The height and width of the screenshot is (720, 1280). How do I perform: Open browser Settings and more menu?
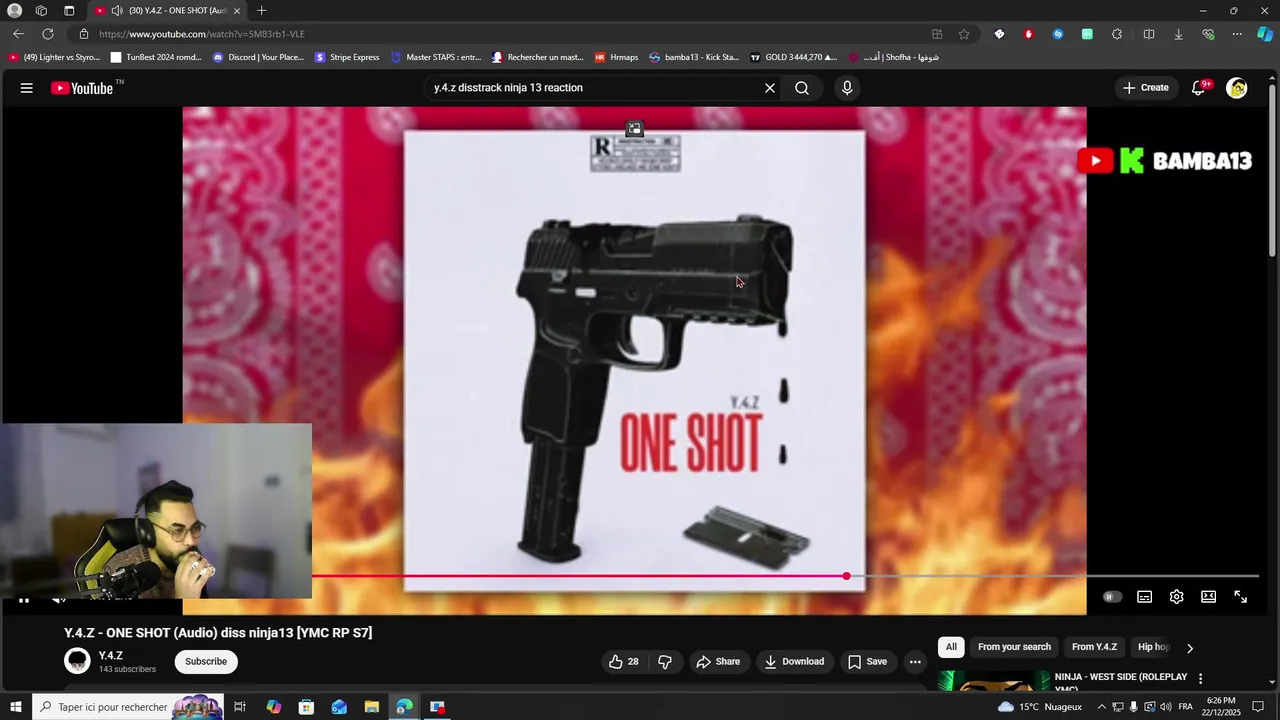click(1237, 34)
